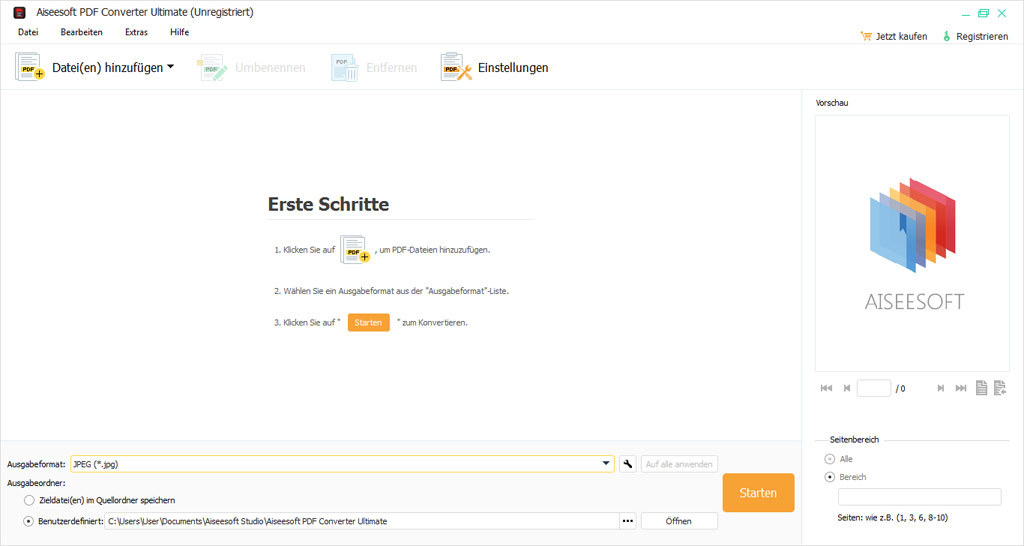Click the Jetzt kaufen link text

point(901,37)
